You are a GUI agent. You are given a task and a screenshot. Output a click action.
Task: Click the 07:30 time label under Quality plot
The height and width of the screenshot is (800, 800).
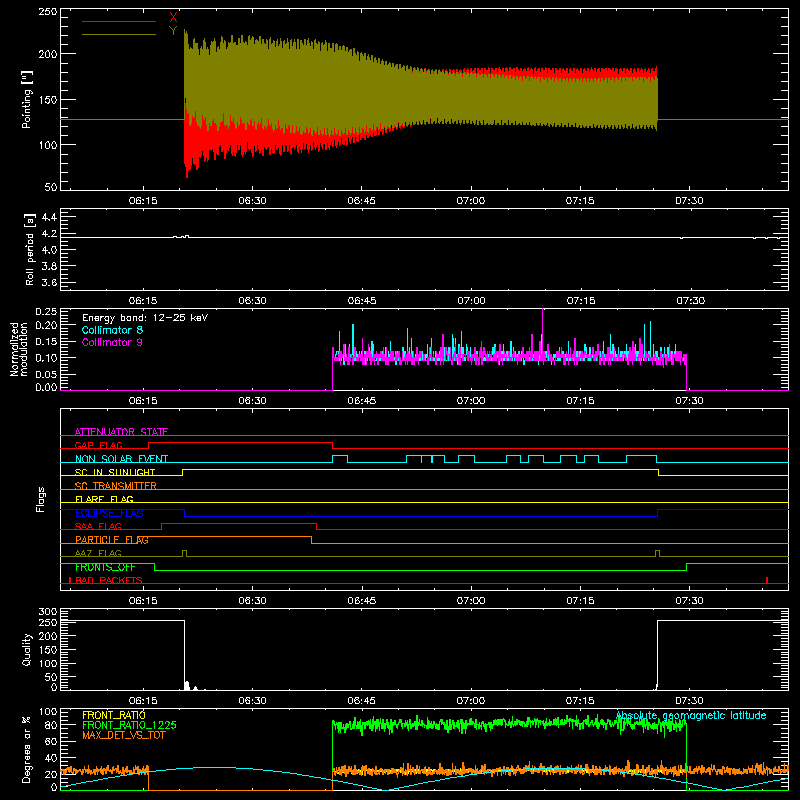pos(689,701)
